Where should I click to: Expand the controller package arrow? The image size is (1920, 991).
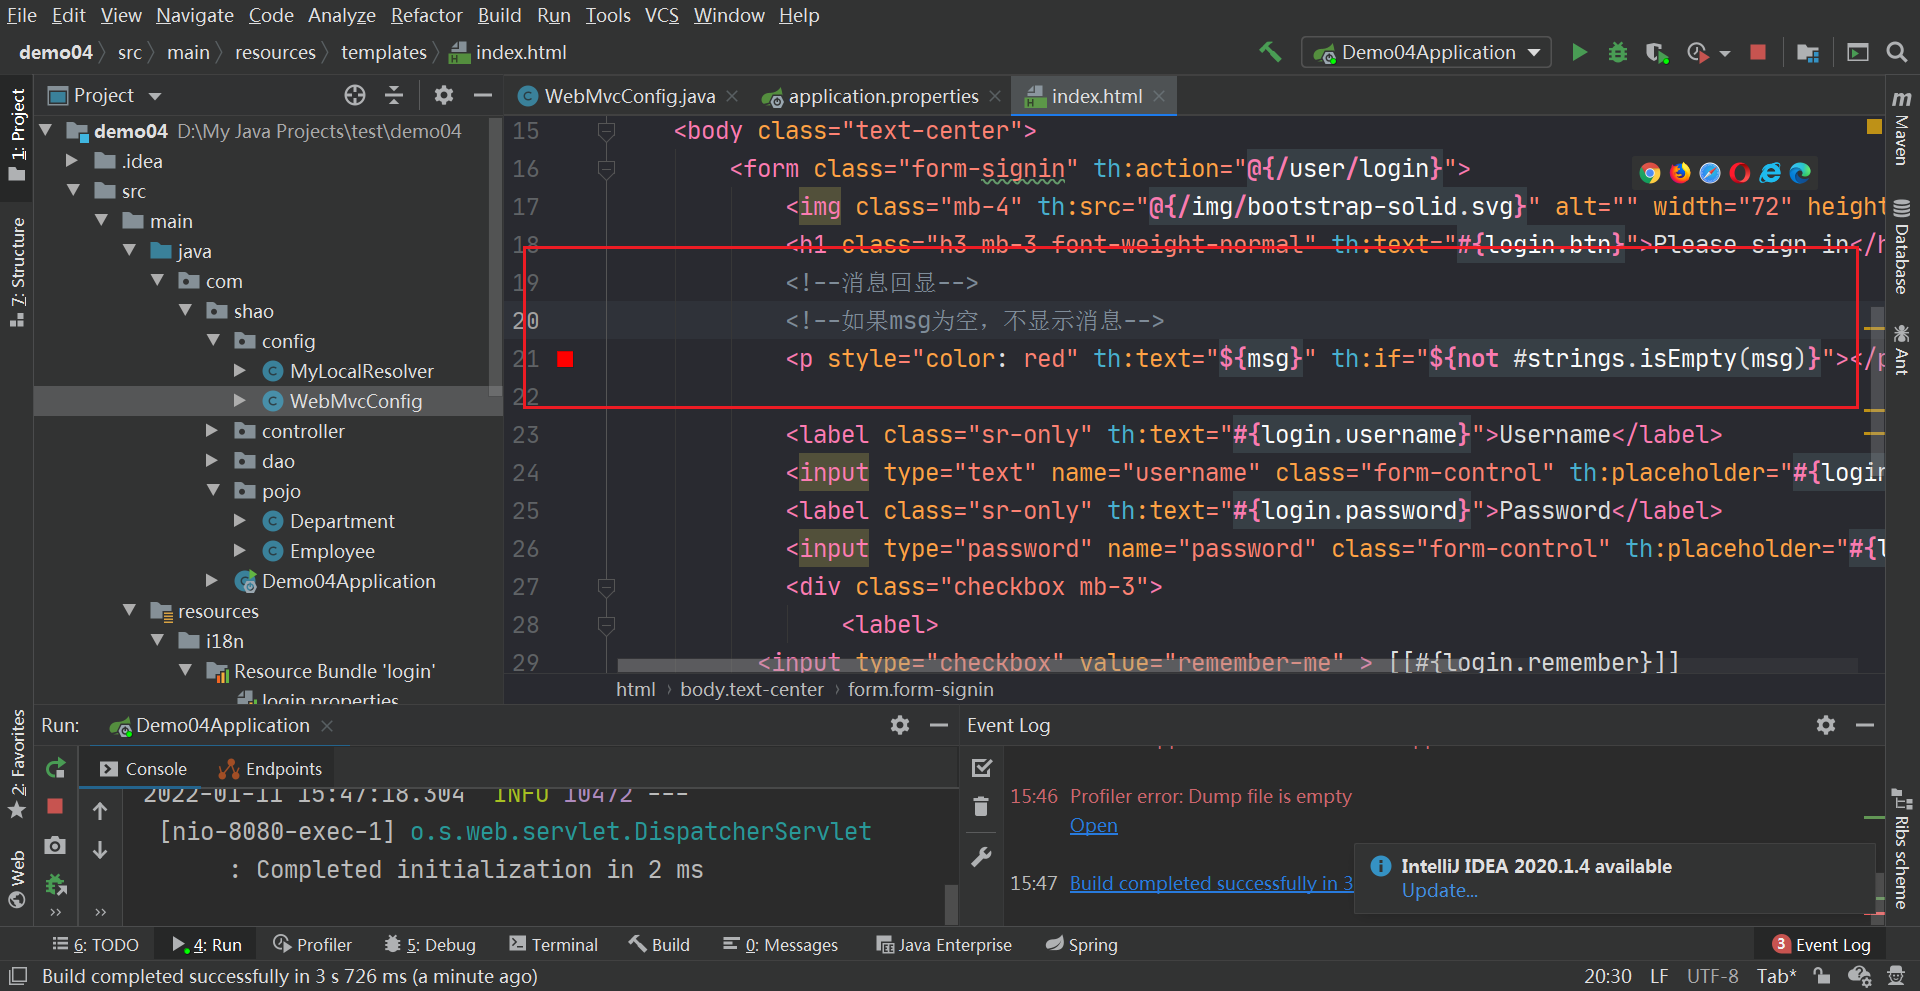211,430
